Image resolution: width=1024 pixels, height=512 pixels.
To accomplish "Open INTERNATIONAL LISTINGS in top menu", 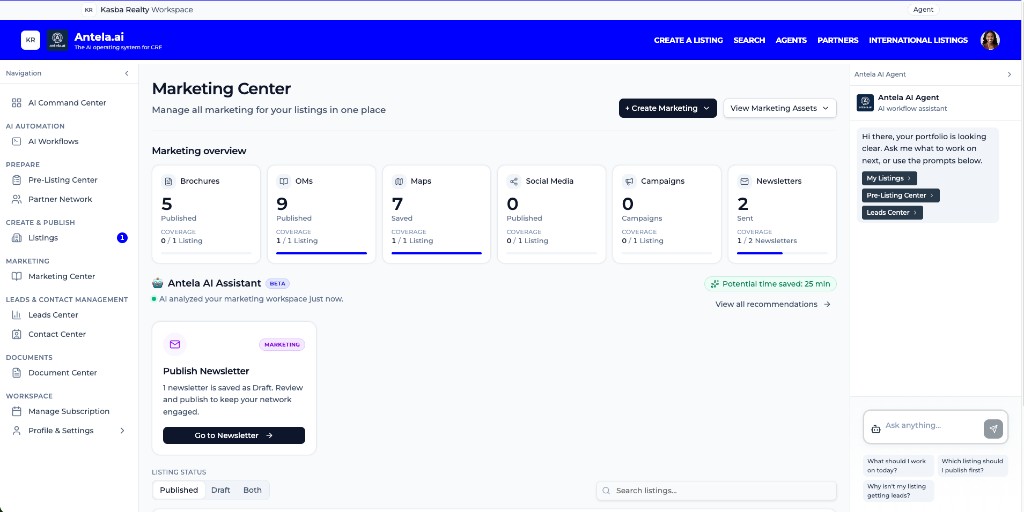I will point(918,40).
